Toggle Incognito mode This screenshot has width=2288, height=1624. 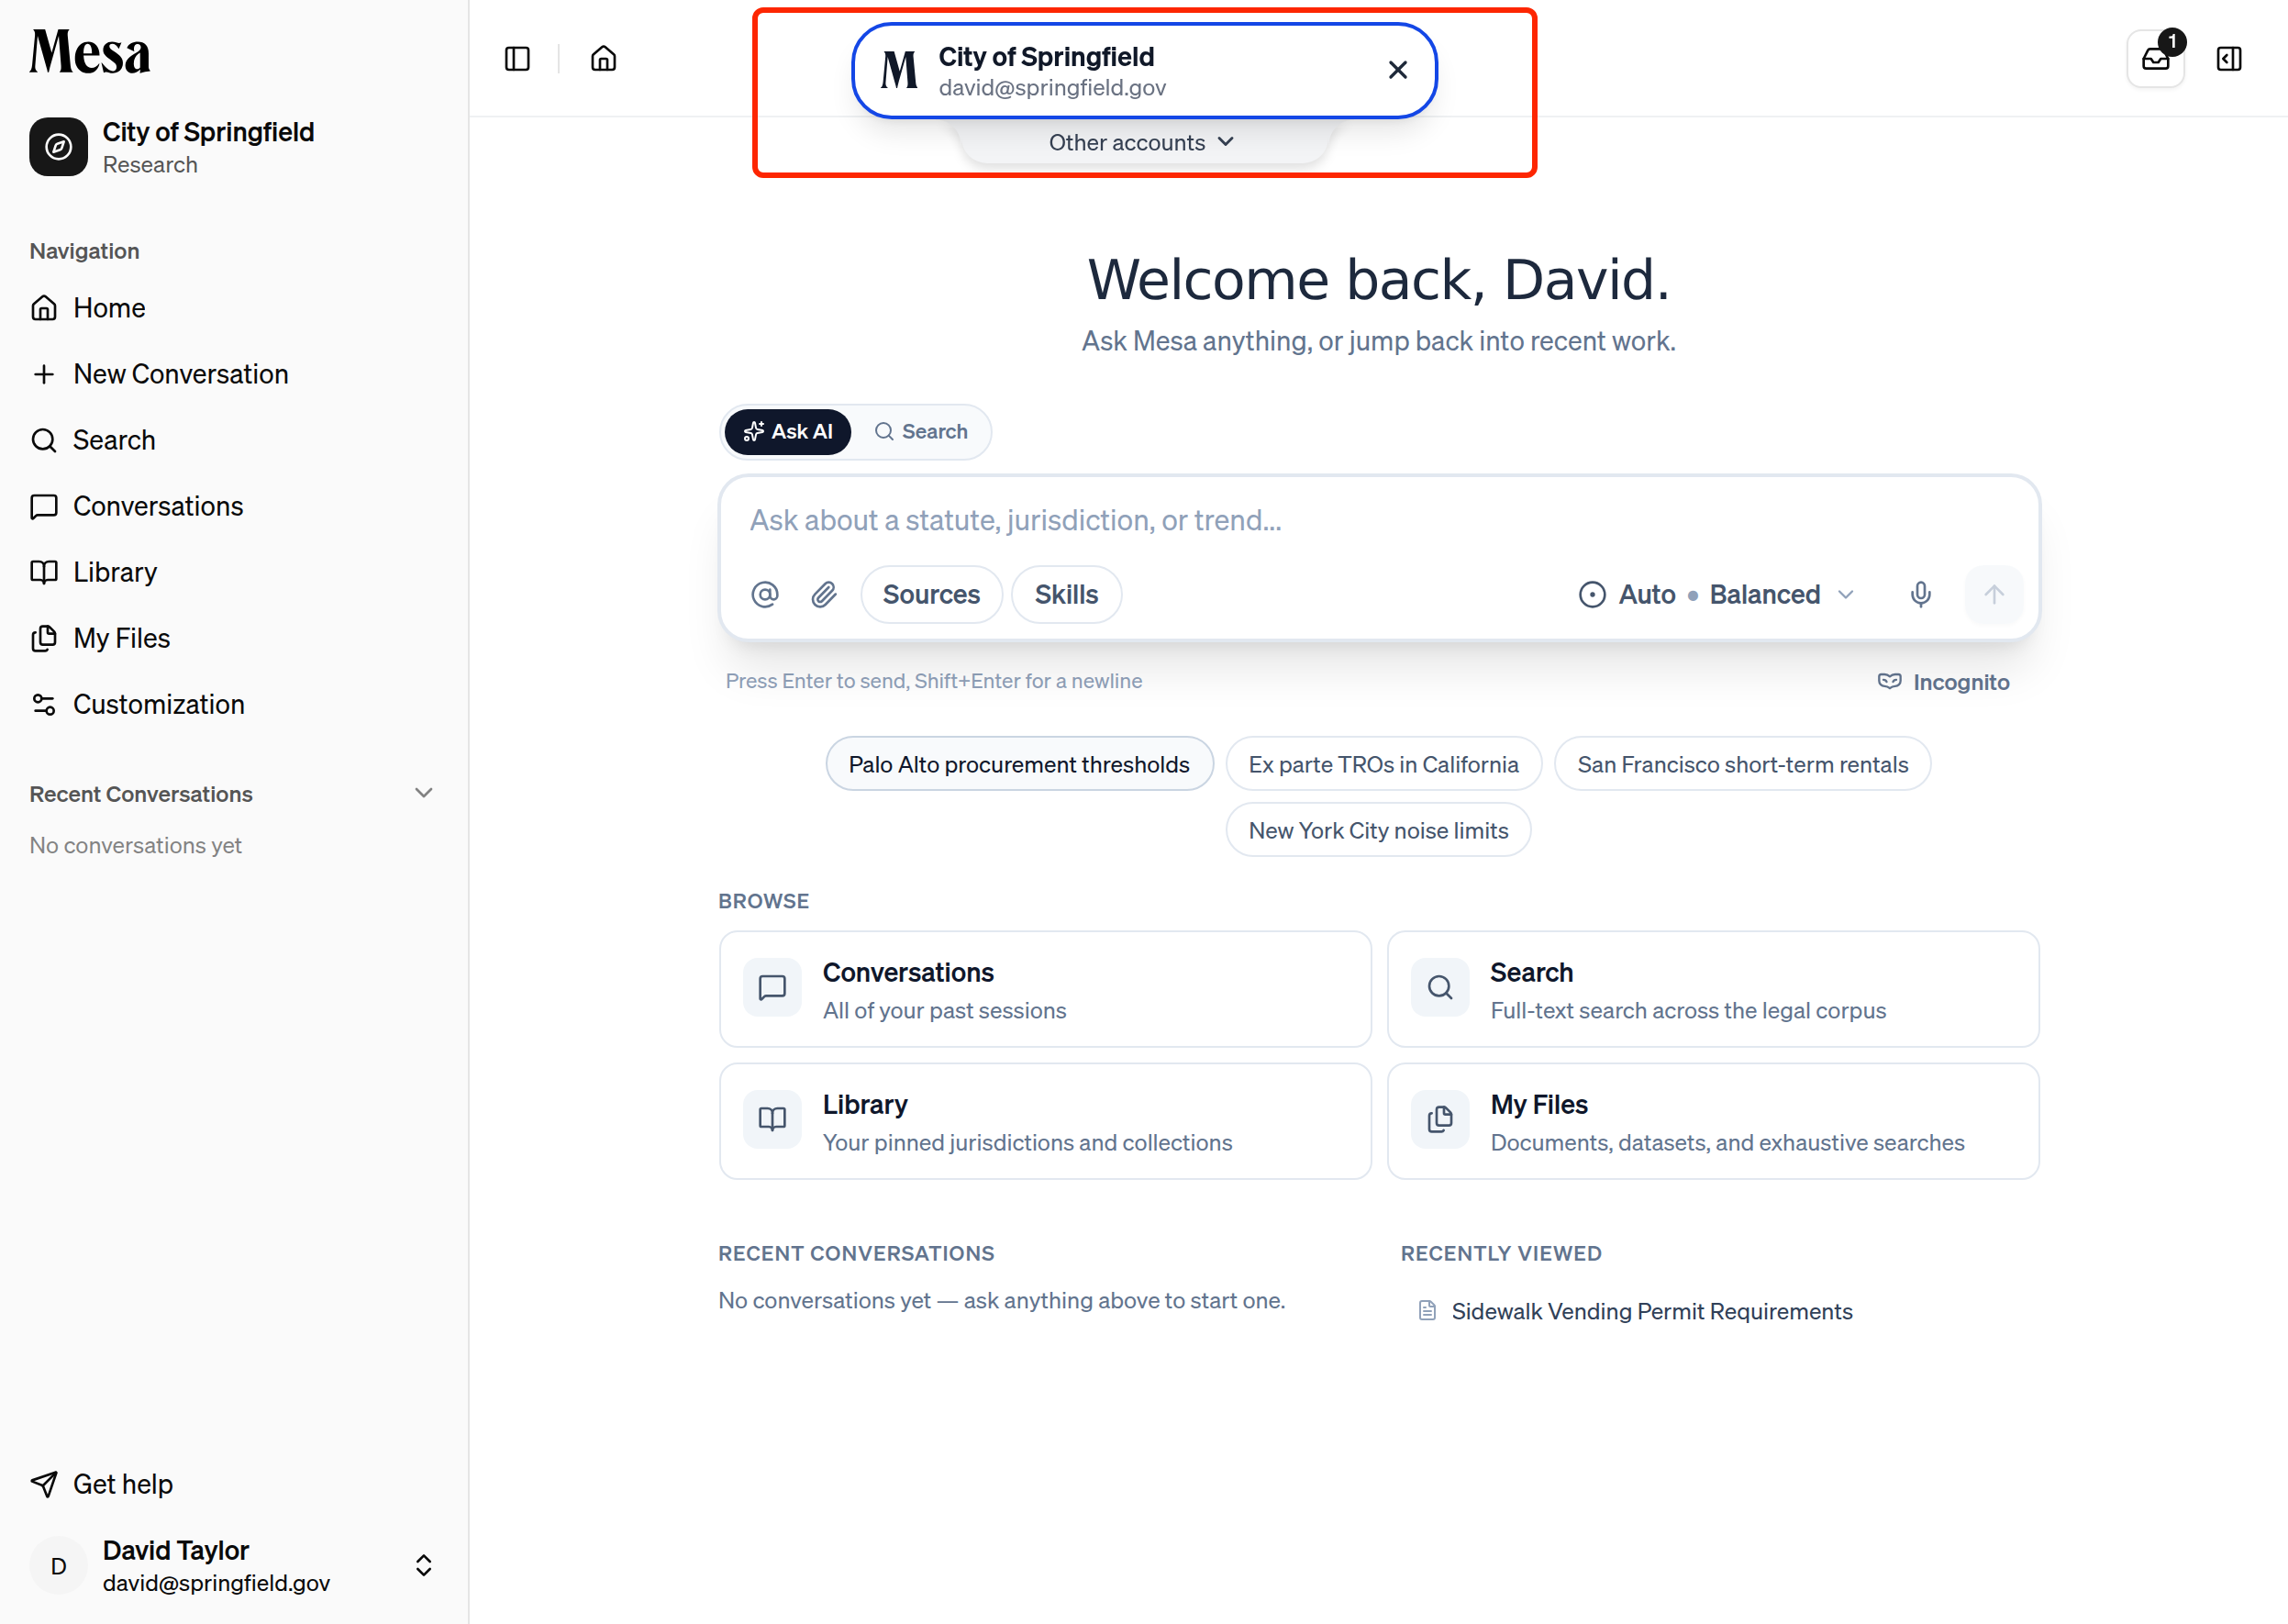coord(1944,682)
